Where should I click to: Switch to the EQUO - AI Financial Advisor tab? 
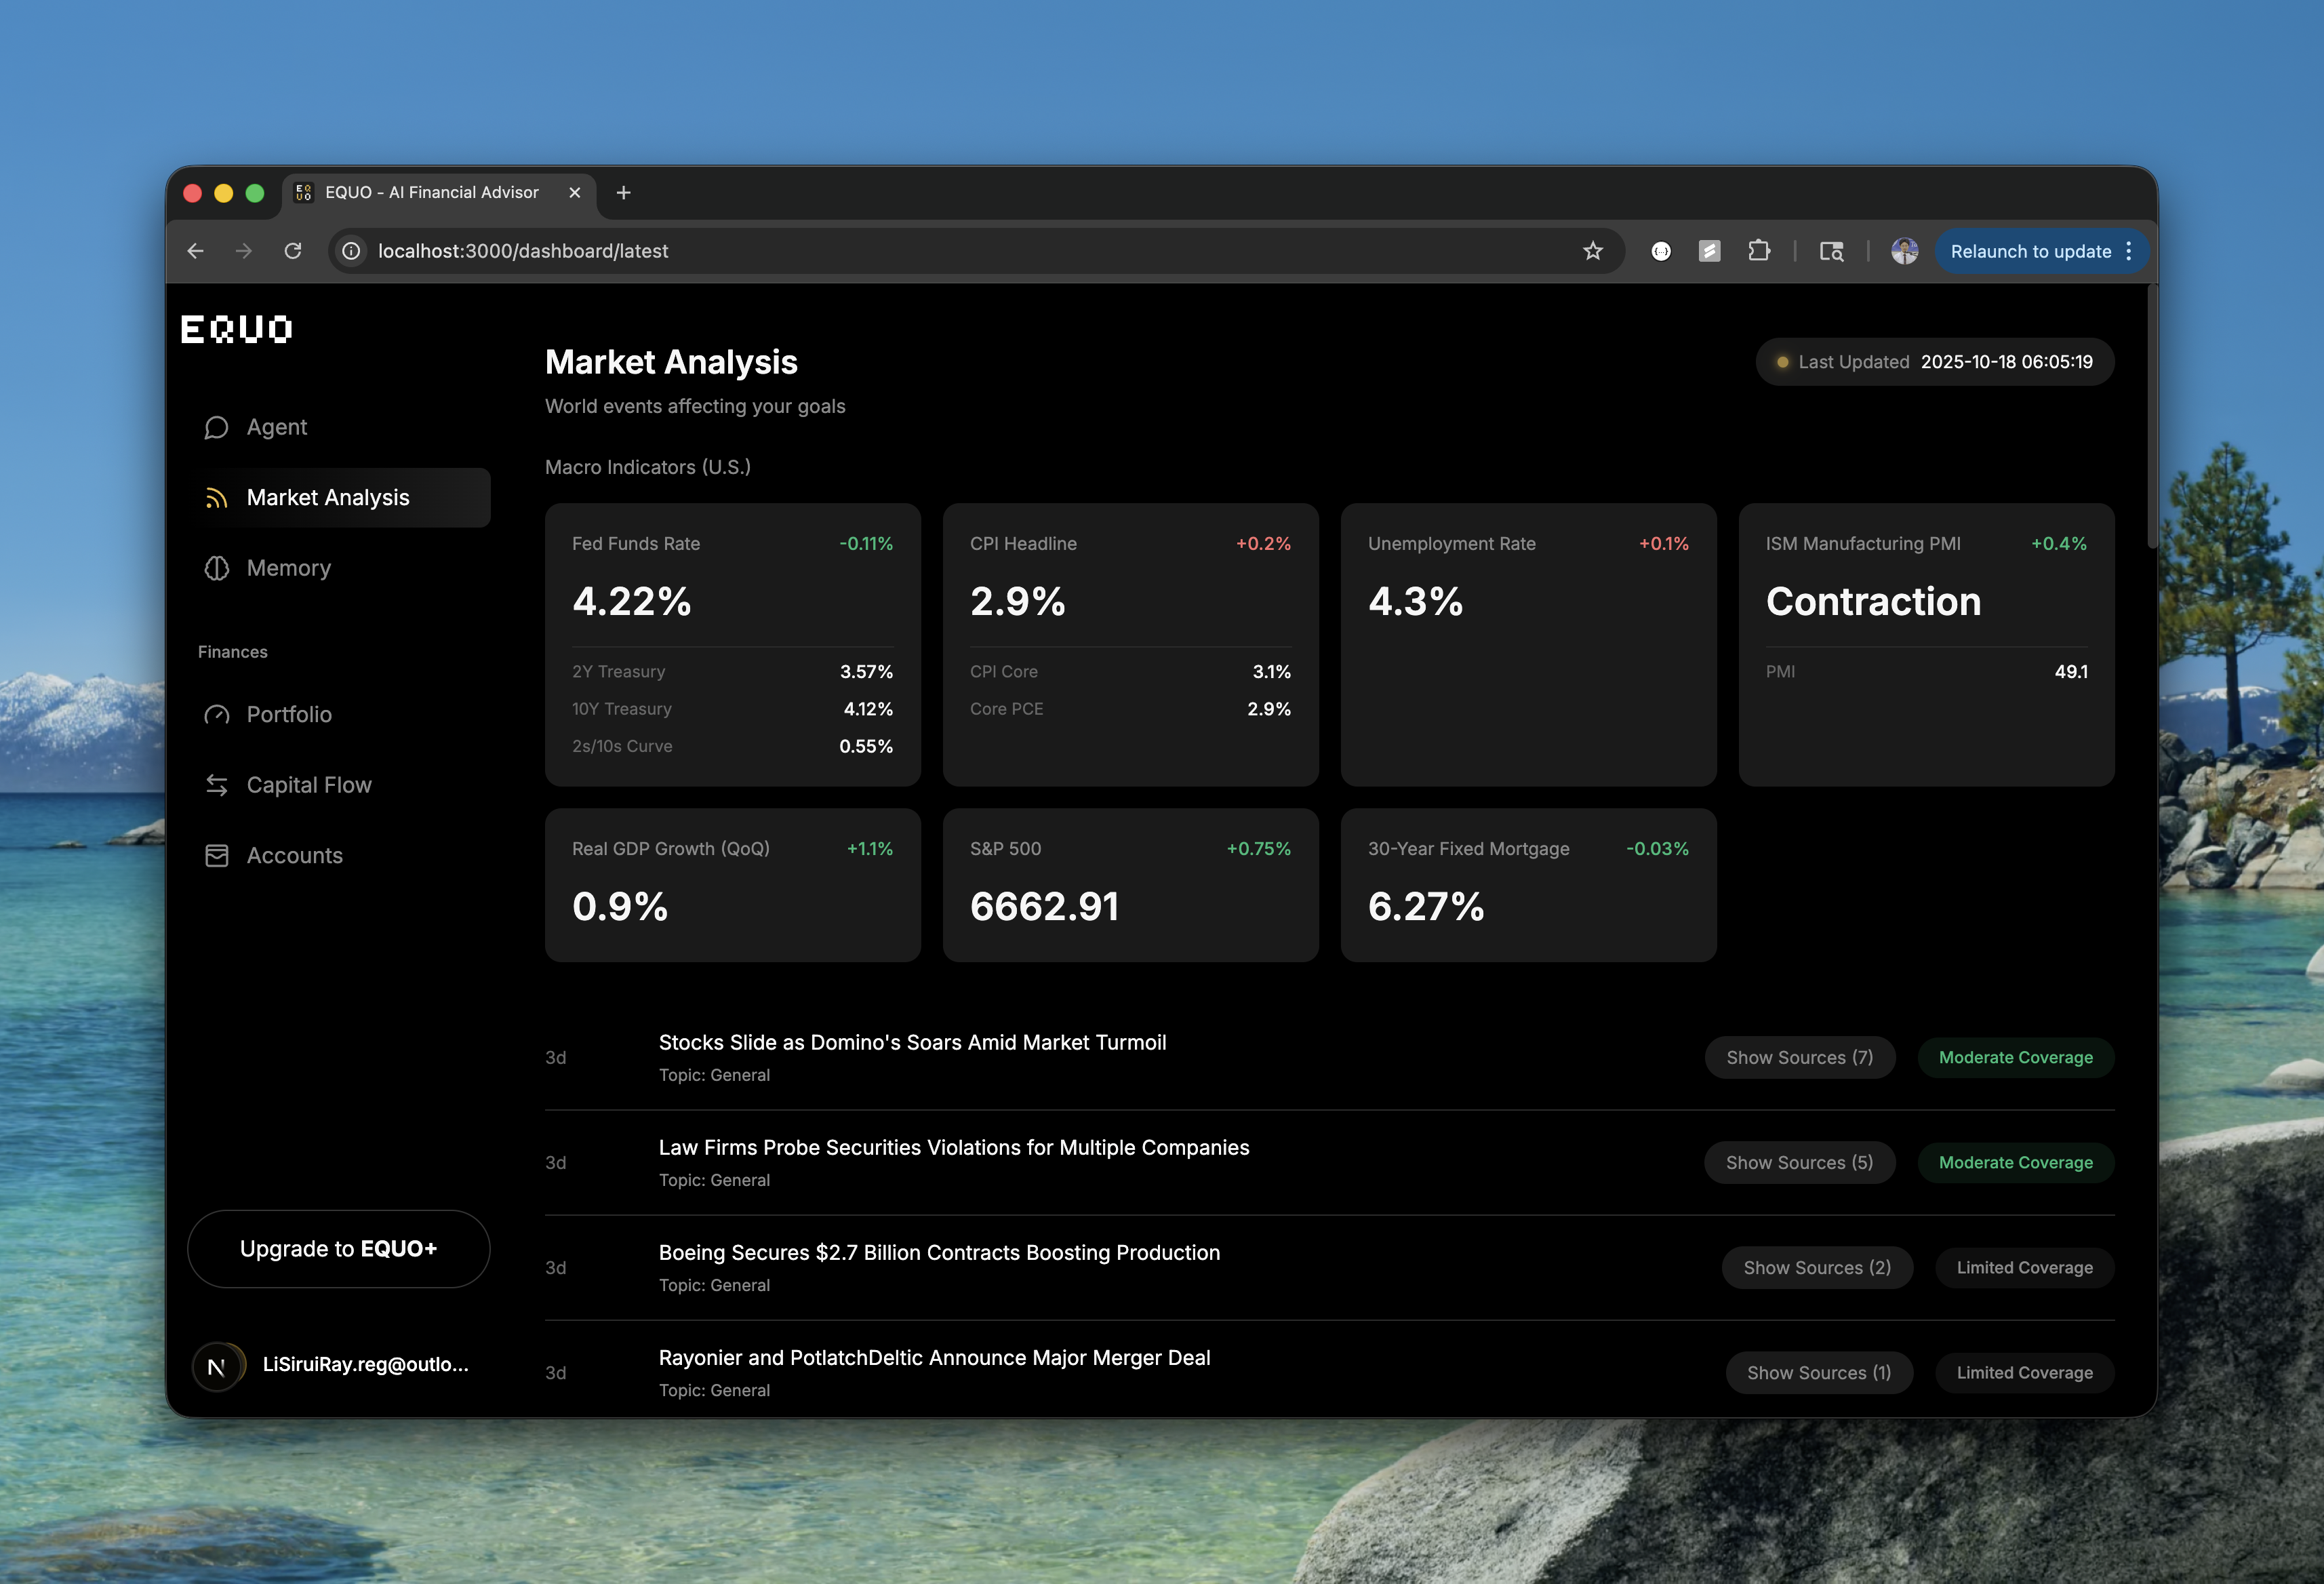point(432,193)
